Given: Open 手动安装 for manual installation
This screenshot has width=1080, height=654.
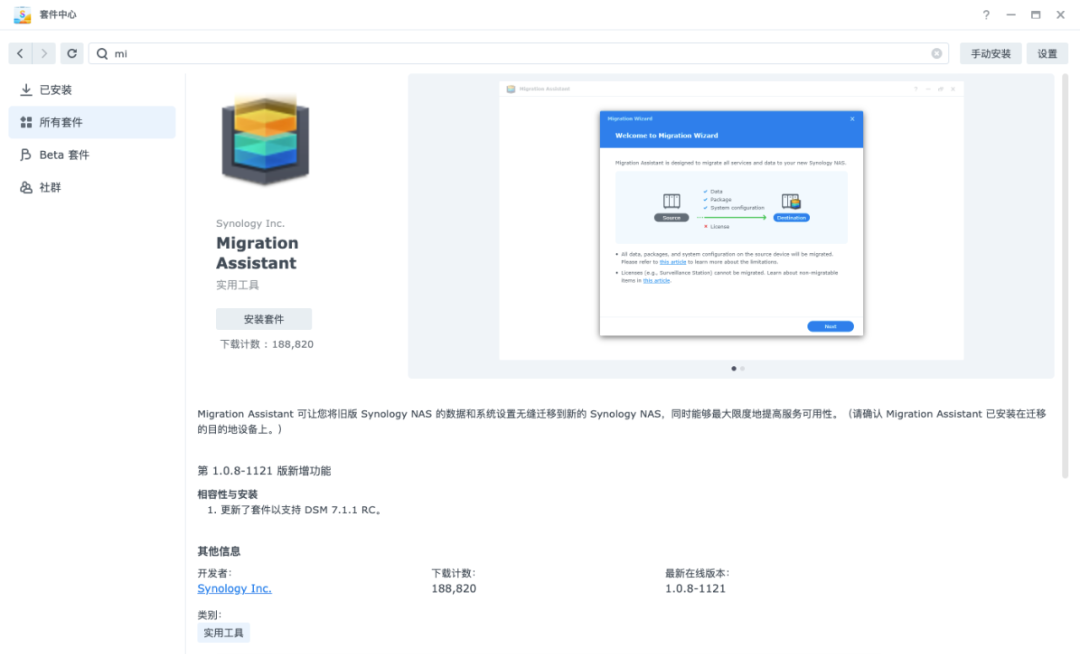Looking at the screenshot, I should pos(989,53).
